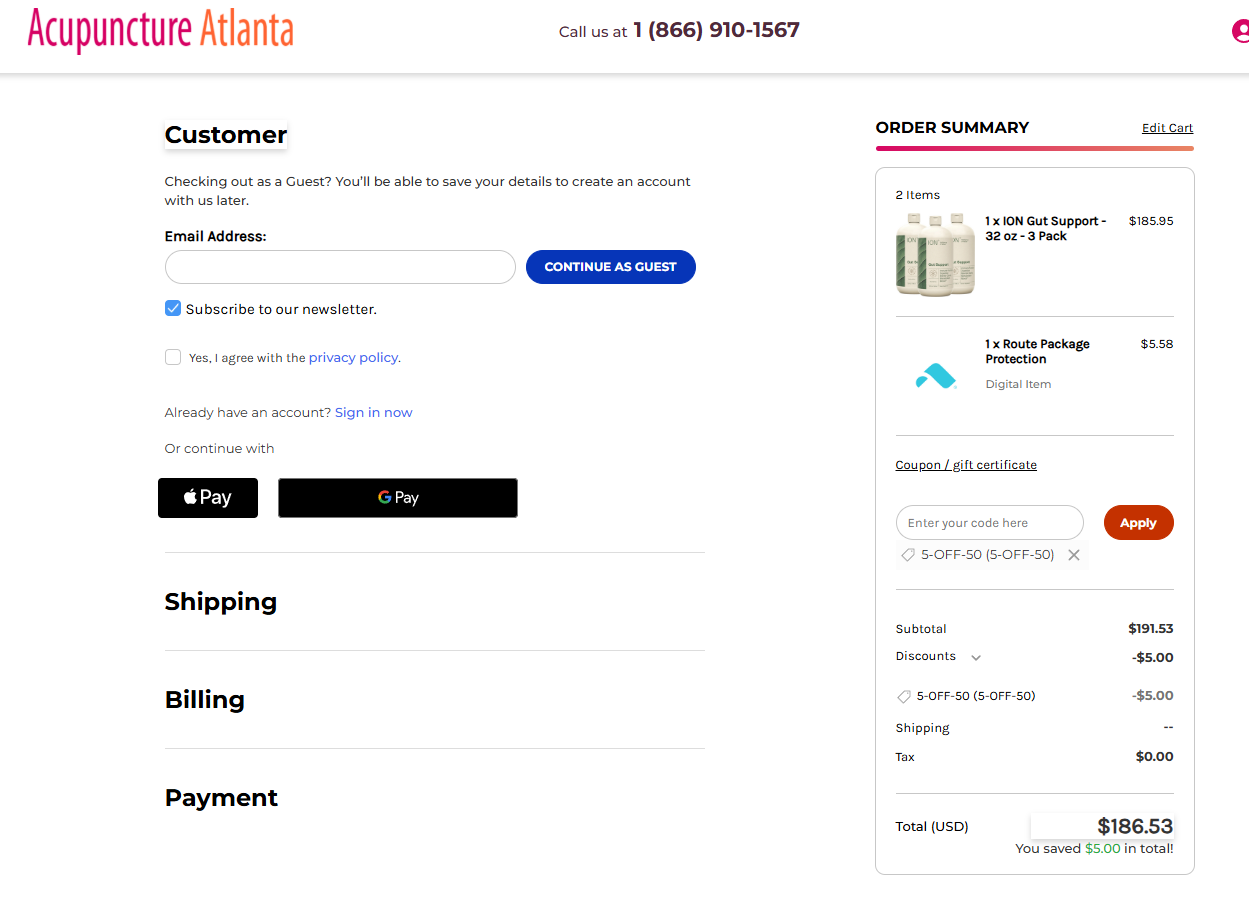
Task: Click Continue as Guest button
Action: [611, 267]
